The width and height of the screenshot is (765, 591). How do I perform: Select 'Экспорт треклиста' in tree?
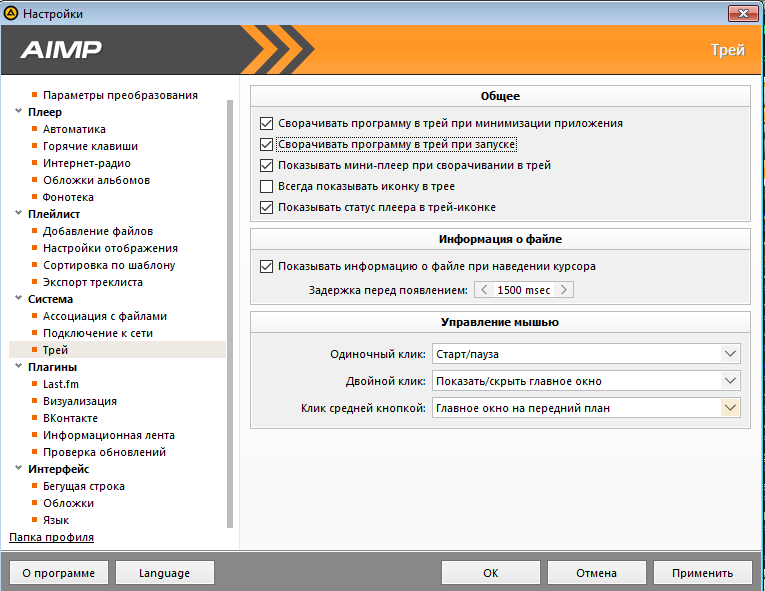[x=93, y=282]
